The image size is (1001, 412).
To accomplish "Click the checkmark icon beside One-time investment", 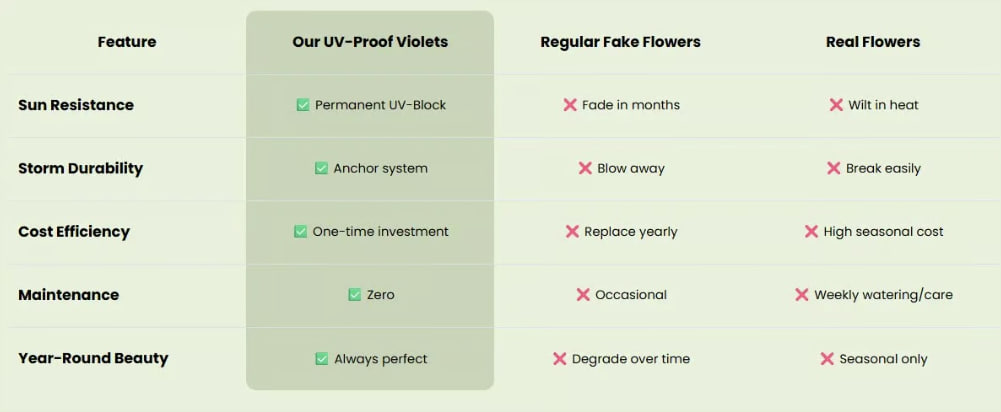I will click(300, 231).
